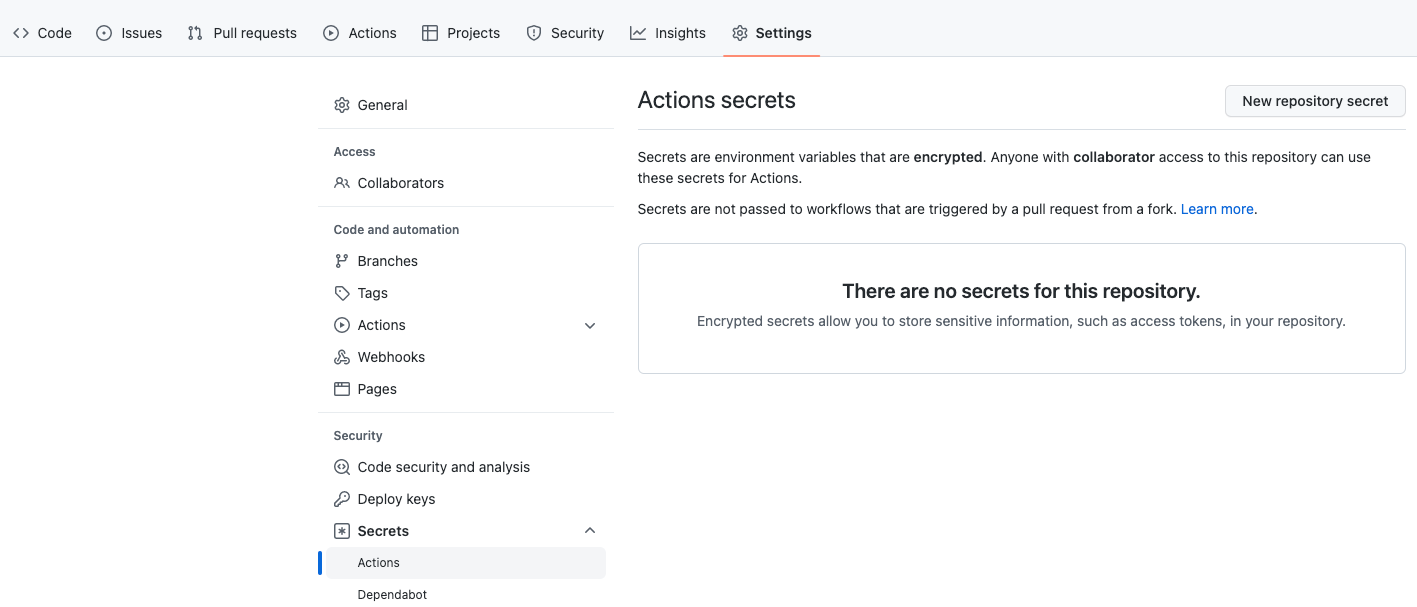Create a New repository secret
The image size is (1417, 607).
click(x=1315, y=101)
